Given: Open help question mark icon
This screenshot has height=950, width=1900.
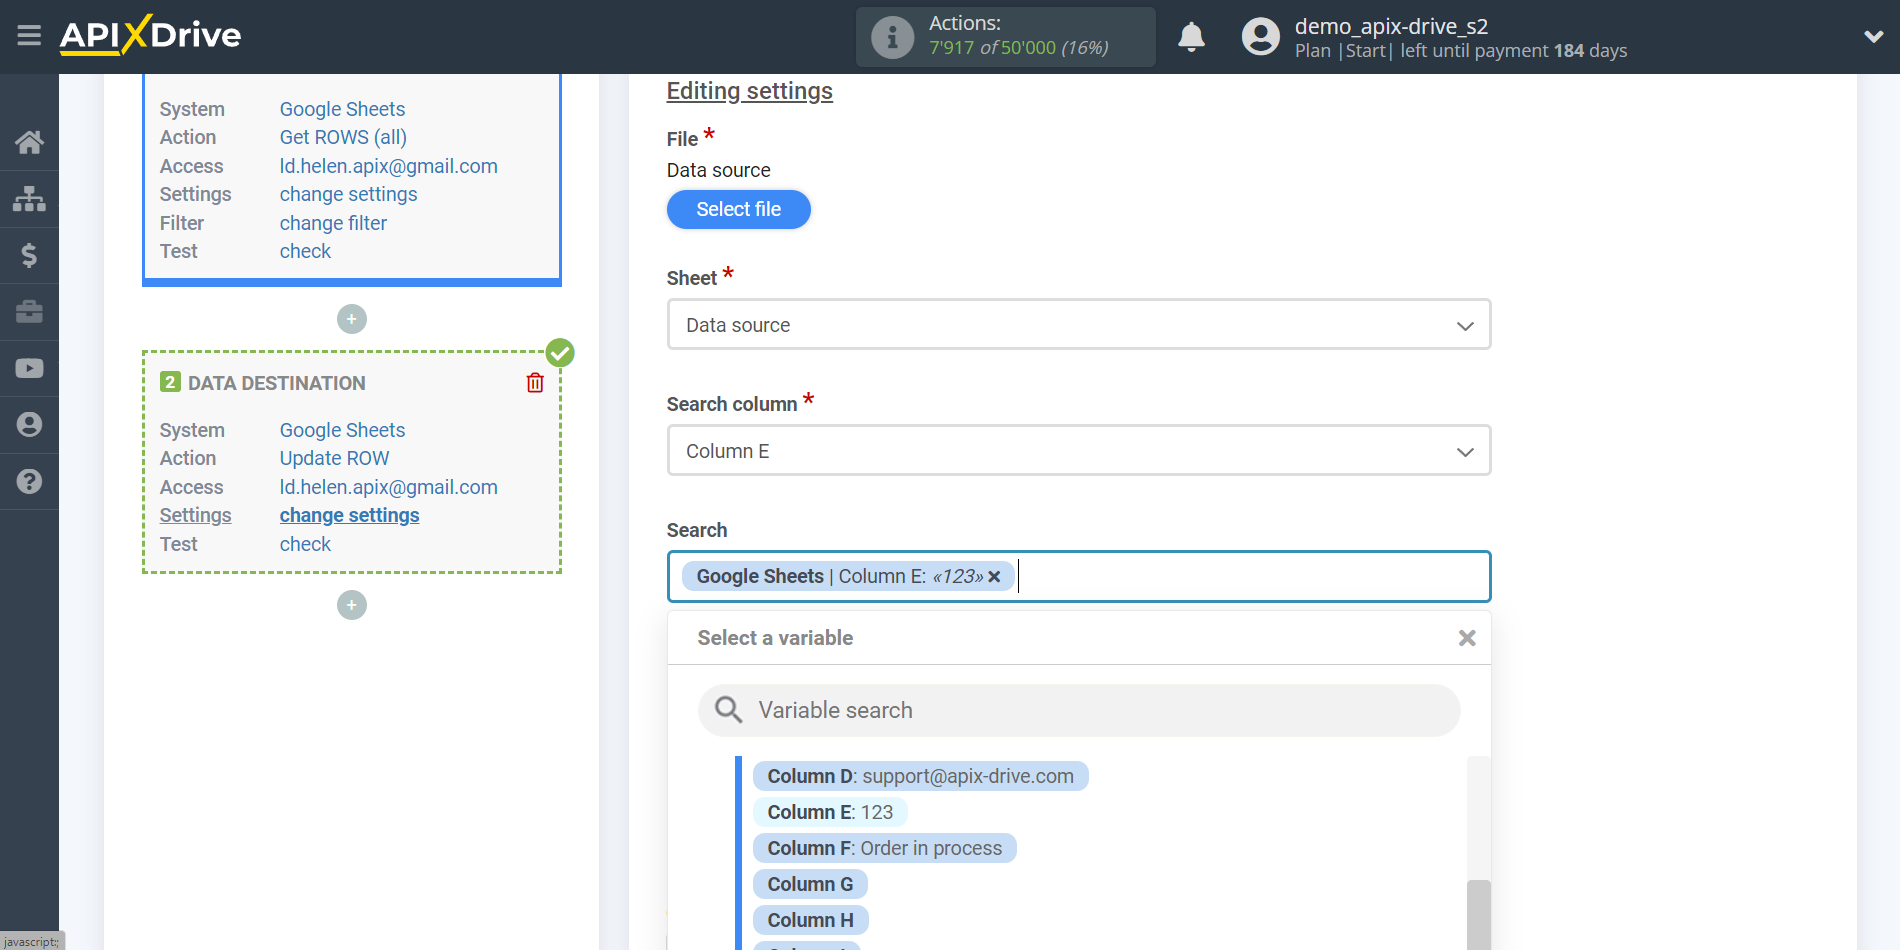Looking at the screenshot, I should (x=29, y=481).
